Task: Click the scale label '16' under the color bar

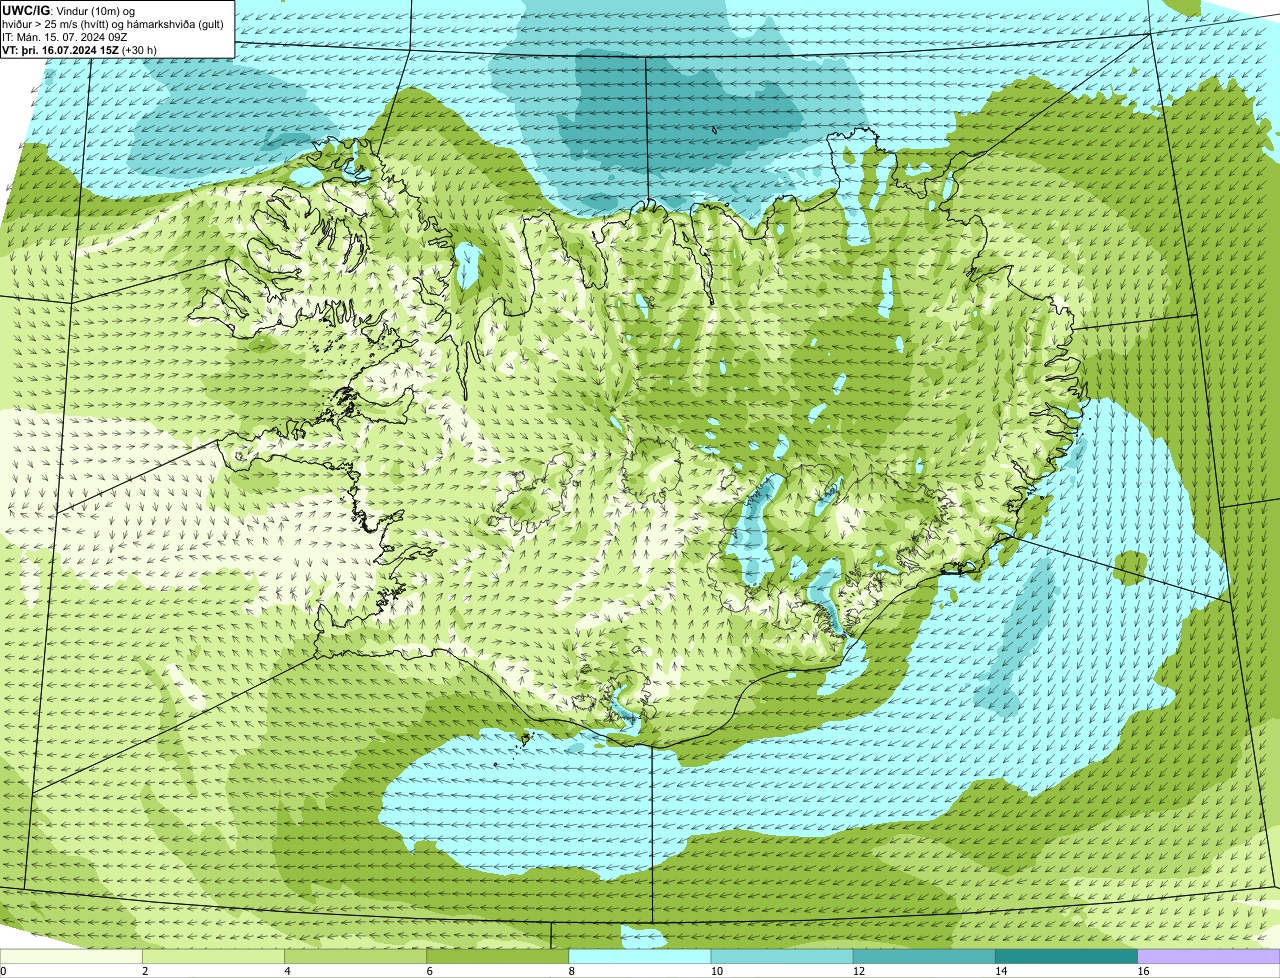Action: tap(1143, 971)
